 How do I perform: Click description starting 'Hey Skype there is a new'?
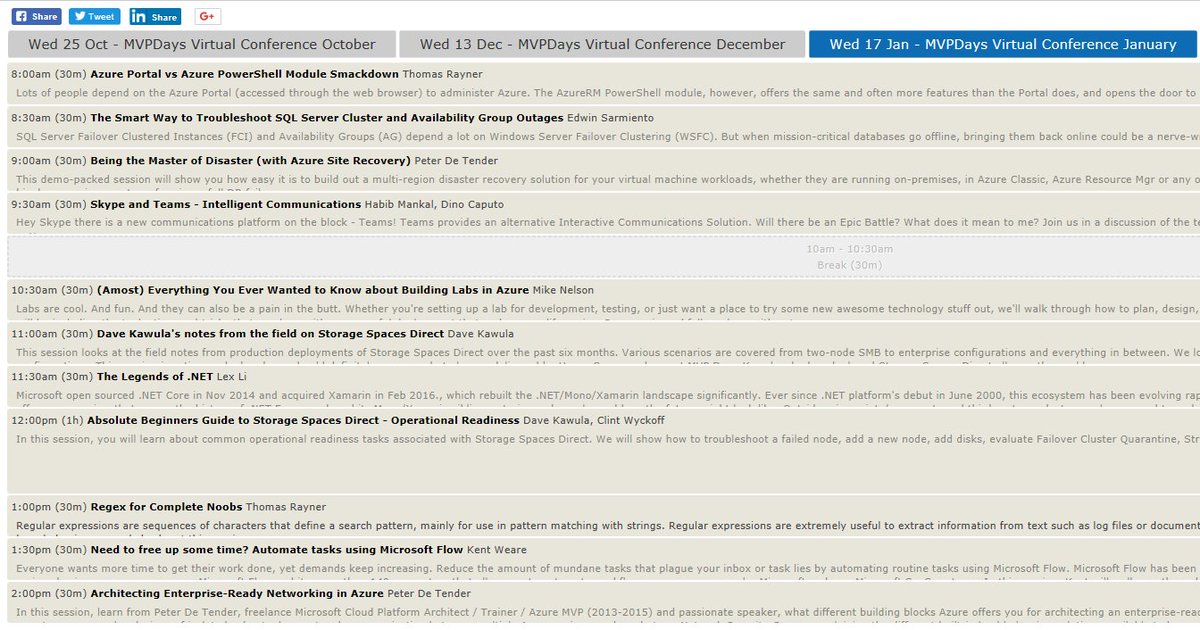pyautogui.click(x=608, y=222)
